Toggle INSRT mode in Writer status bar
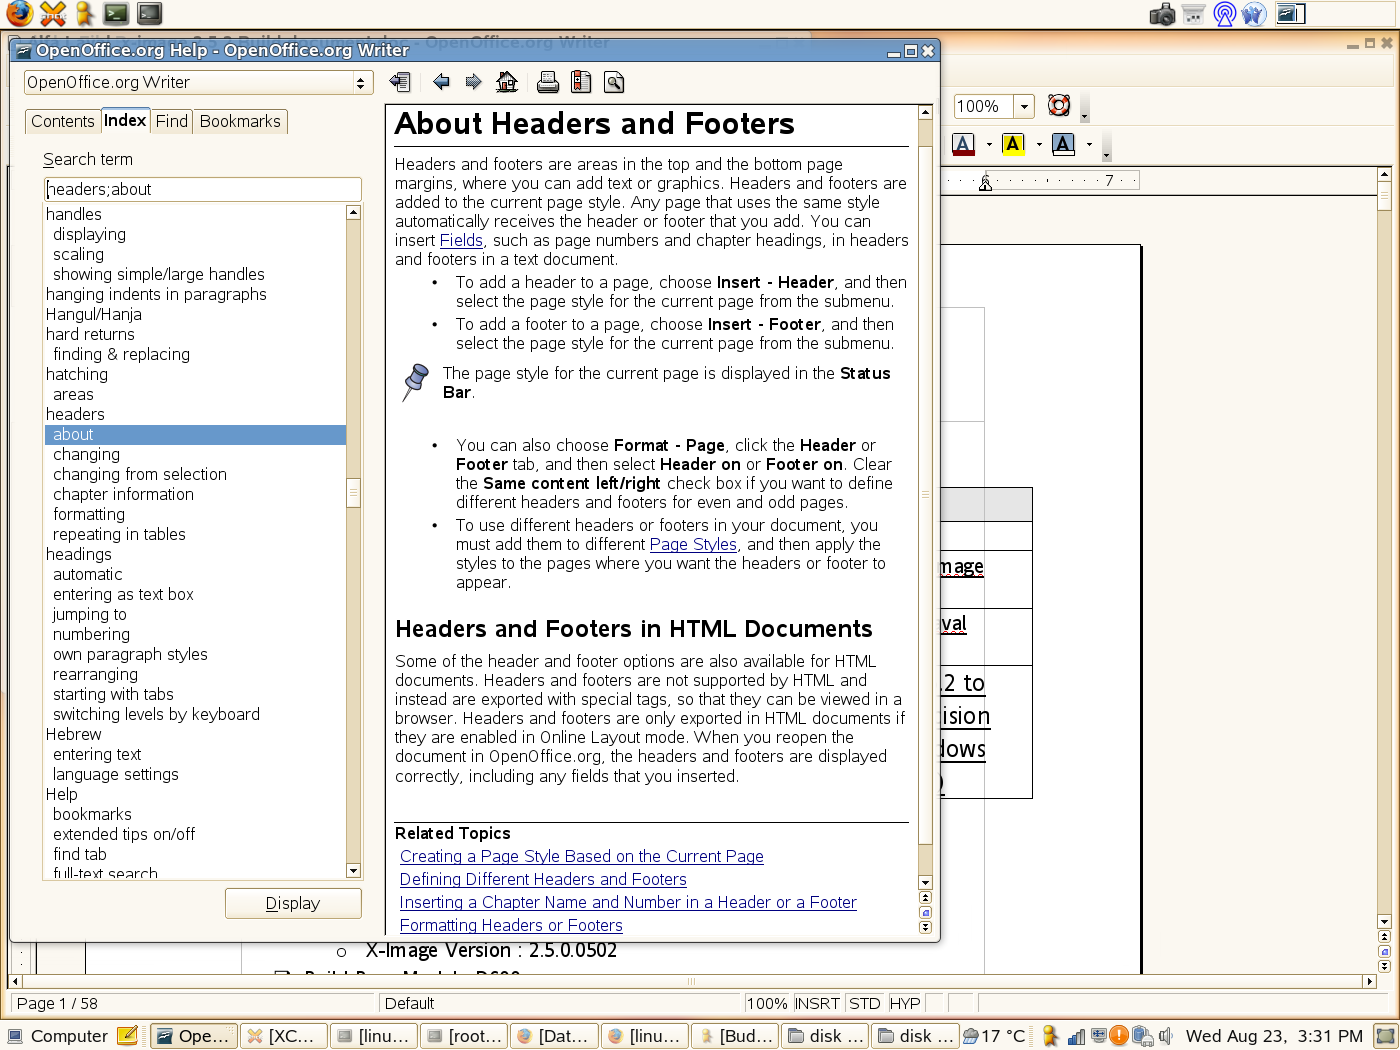Viewport: 1400px width, 1050px height. point(818,1003)
